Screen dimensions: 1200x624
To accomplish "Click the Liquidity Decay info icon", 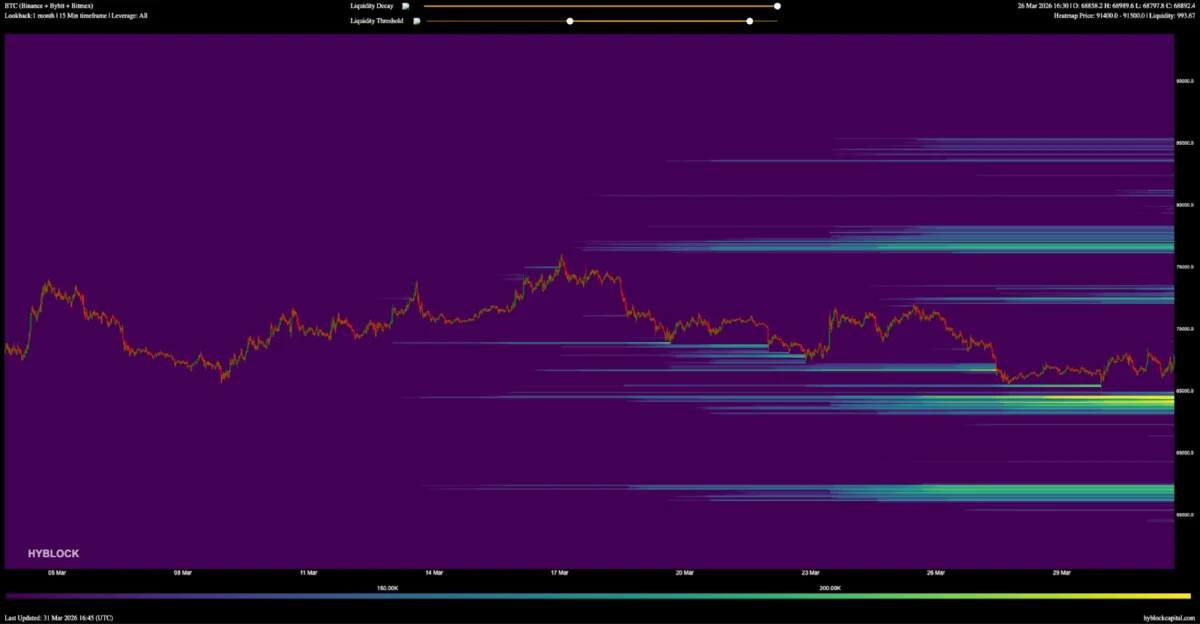I will tap(406, 6).
